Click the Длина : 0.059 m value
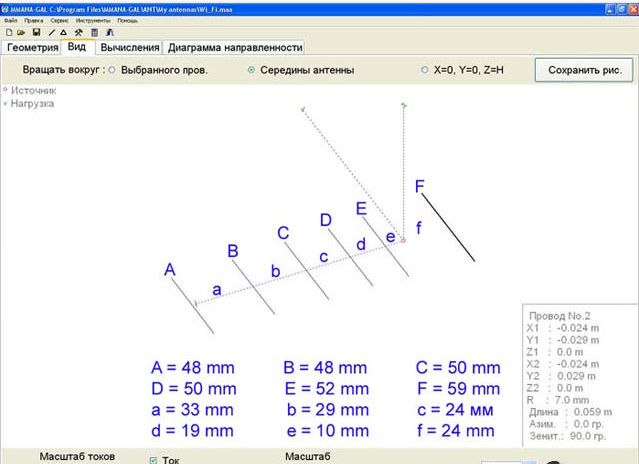This screenshot has height=464, width=639. [571, 412]
